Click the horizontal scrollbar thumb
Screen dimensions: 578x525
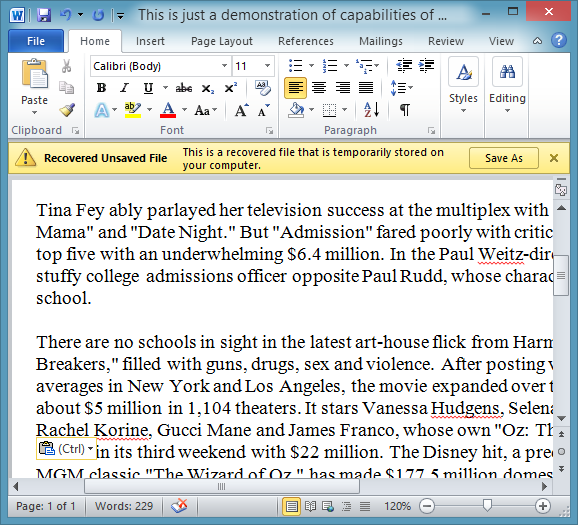click(x=222, y=486)
